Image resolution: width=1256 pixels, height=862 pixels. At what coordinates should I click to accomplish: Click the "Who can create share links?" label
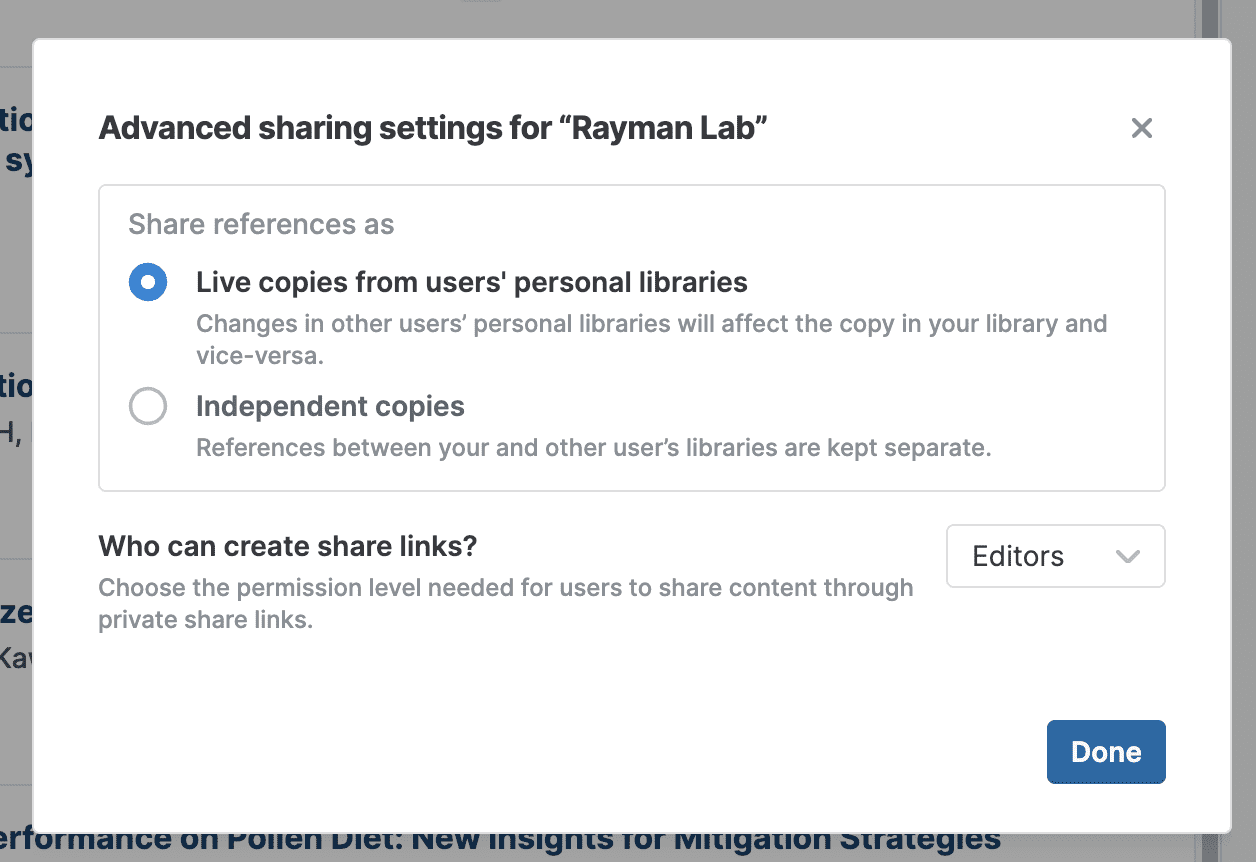coord(287,546)
